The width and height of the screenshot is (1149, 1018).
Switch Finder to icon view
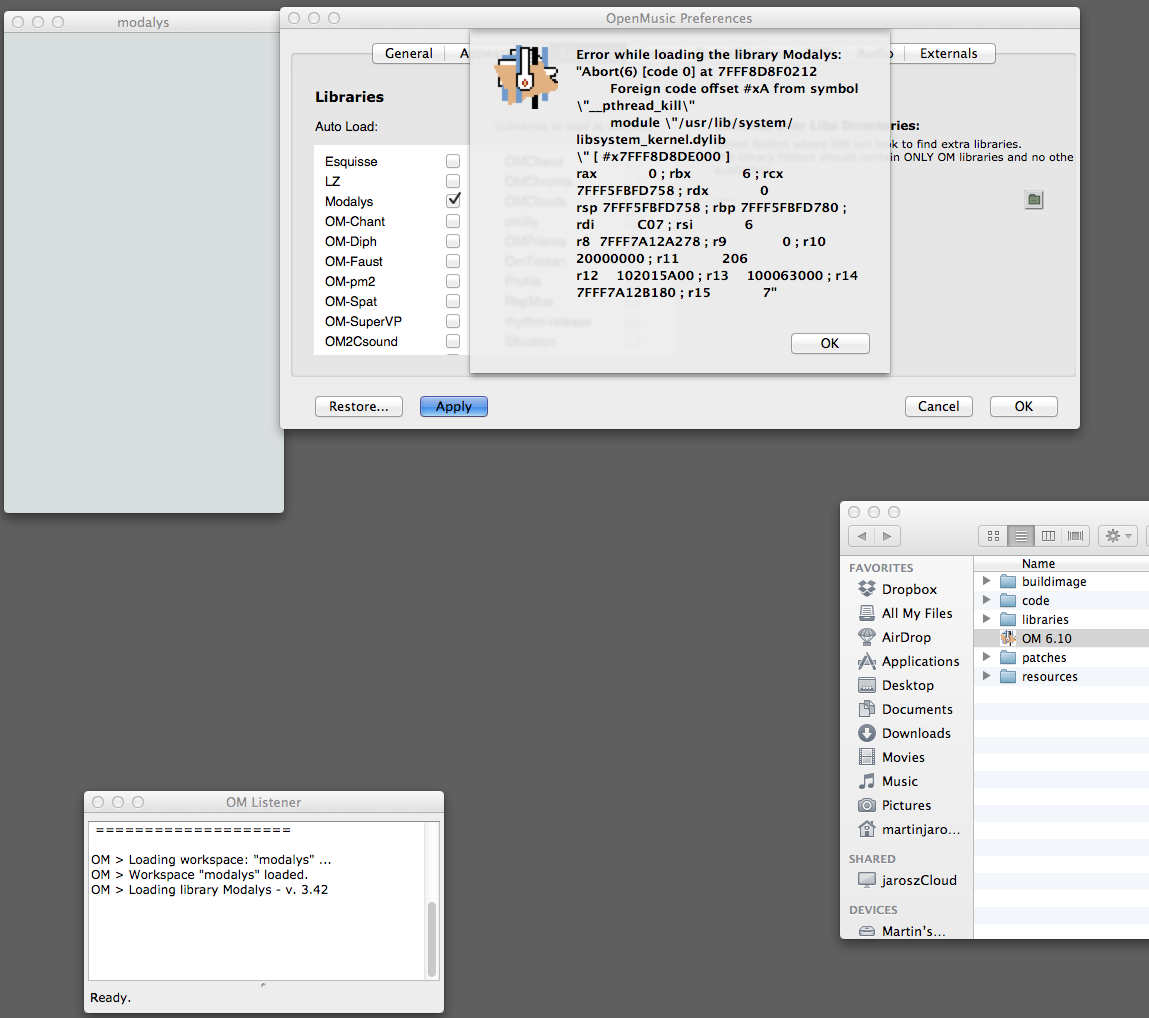[x=993, y=536]
